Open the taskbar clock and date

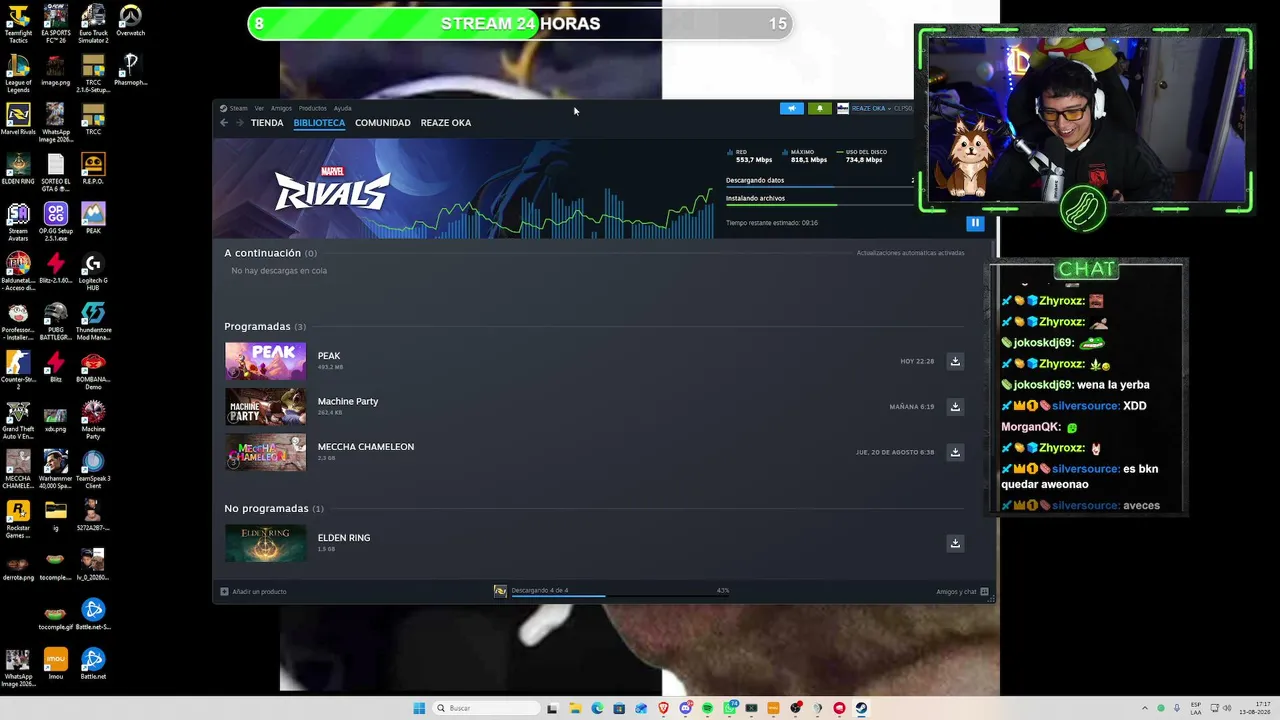pyautogui.click(x=1255, y=708)
